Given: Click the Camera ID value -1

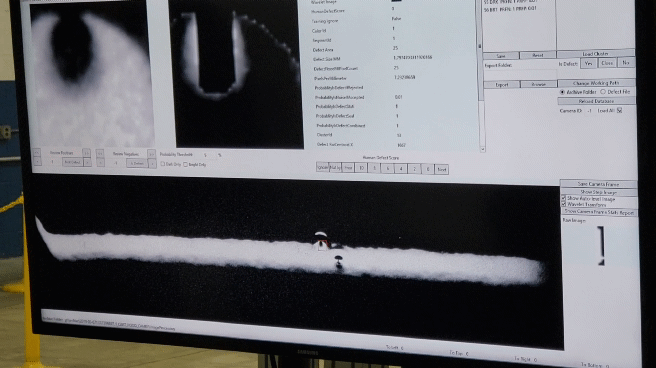Looking at the screenshot, I should click(589, 111).
